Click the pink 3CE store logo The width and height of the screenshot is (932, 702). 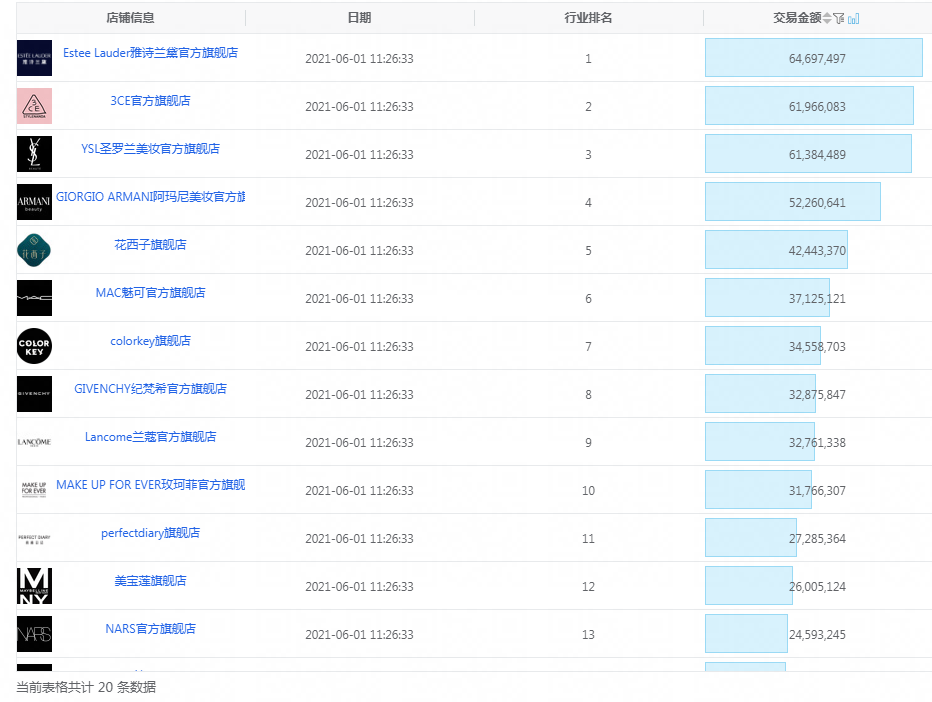(34, 106)
